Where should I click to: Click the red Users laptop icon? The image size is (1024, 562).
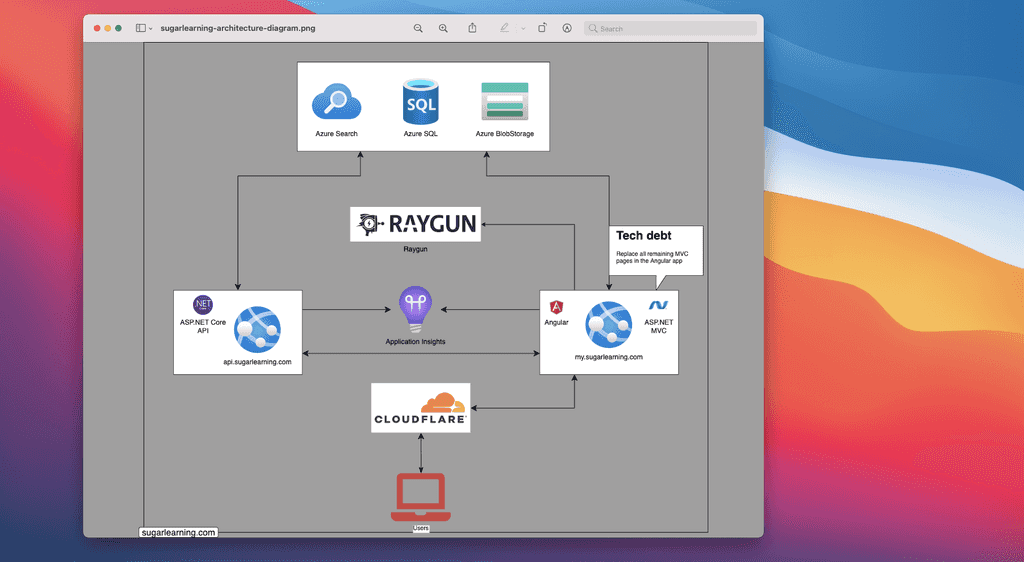(x=420, y=497)
